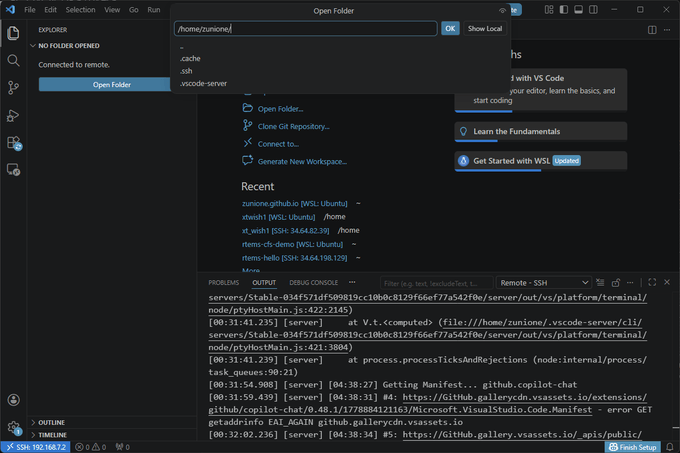This screenshot has height=453, width=680.
Task: Click forwarded ports status item
Action: (x=123, y=447)
